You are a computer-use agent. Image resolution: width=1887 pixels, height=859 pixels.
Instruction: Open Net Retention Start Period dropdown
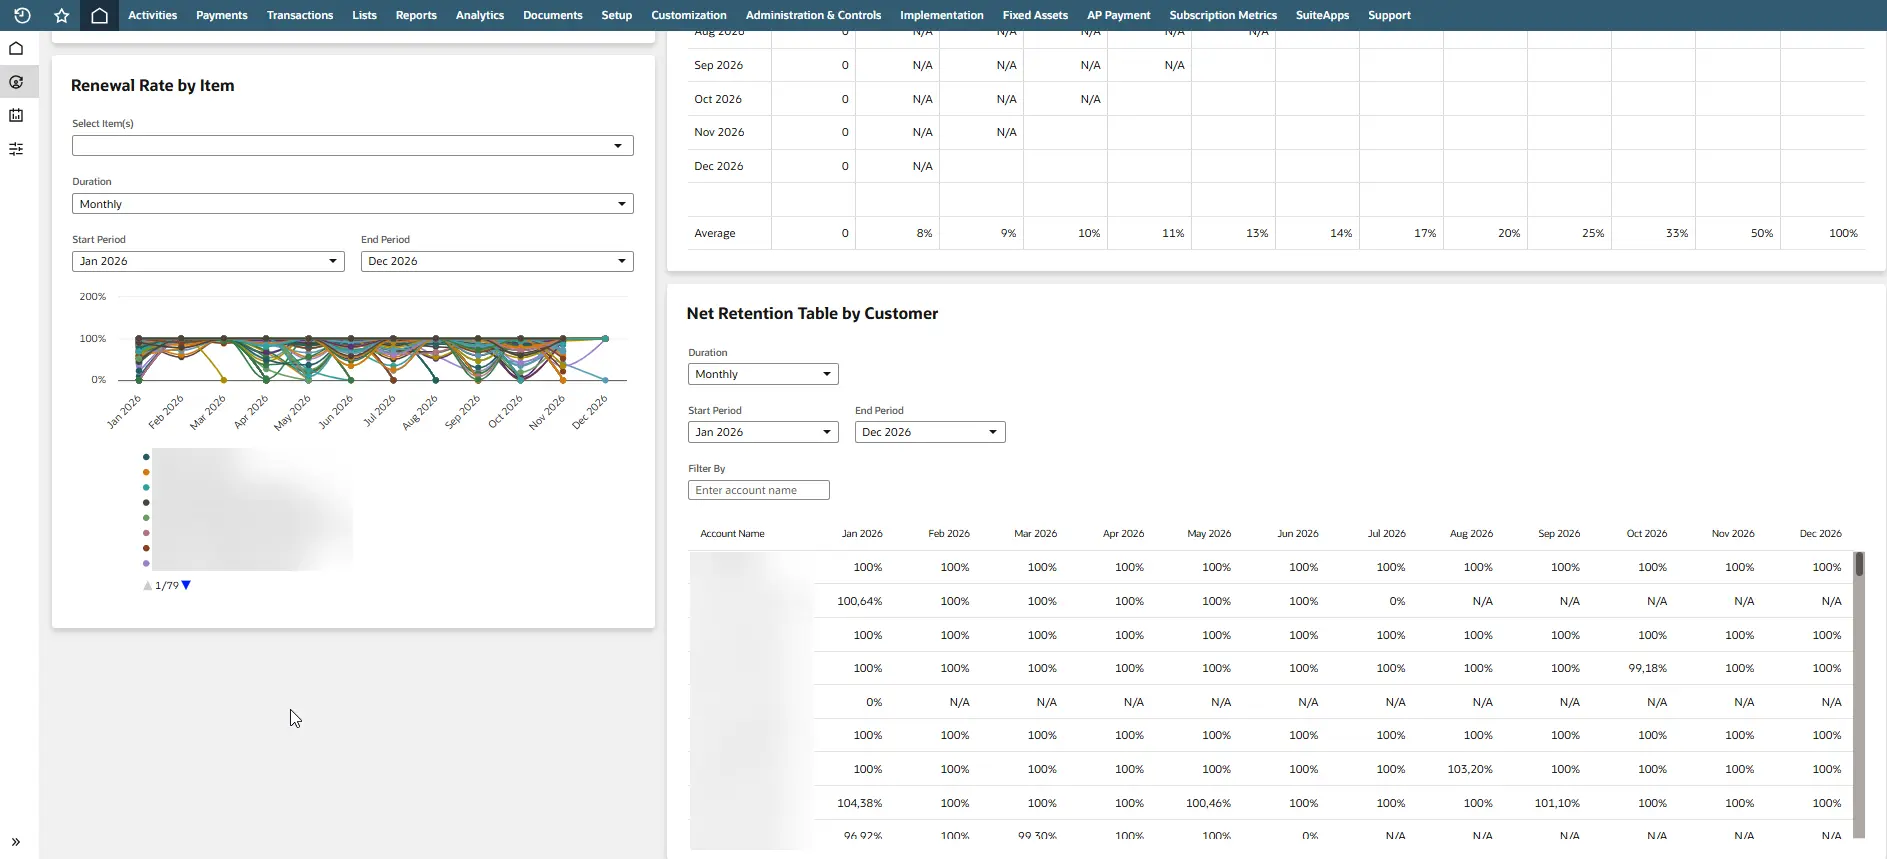click(x=763, y=432)
